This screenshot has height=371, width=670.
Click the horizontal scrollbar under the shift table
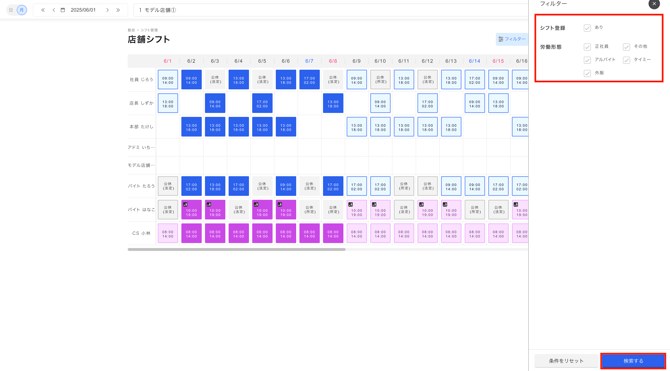click(x=236, y=249)
